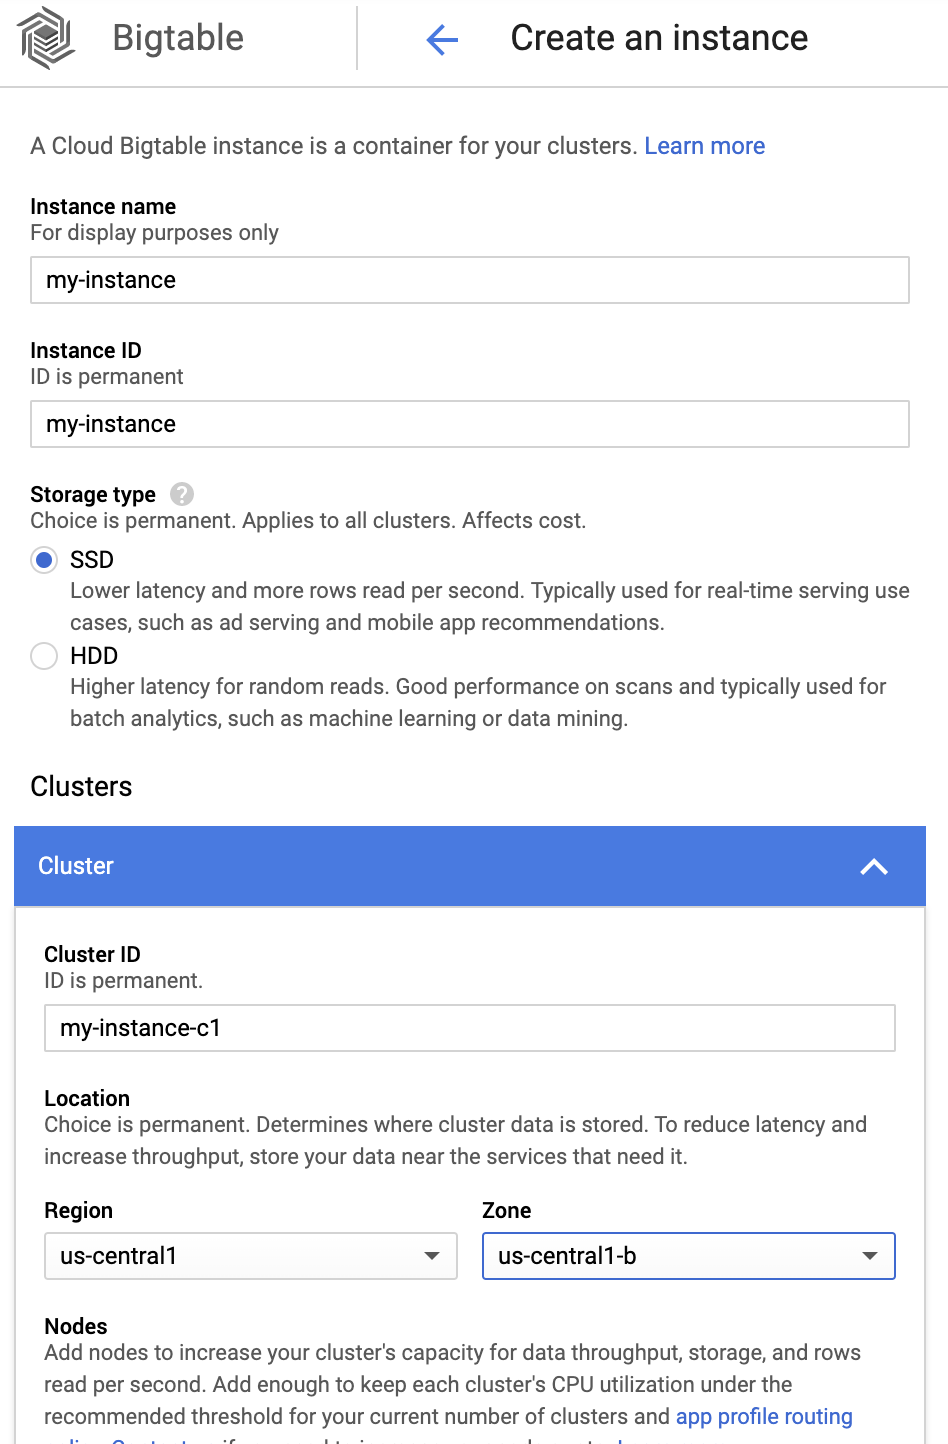Click the Create an instance header
Viewport: 948px width, 1444px height.
pos(659,38)
